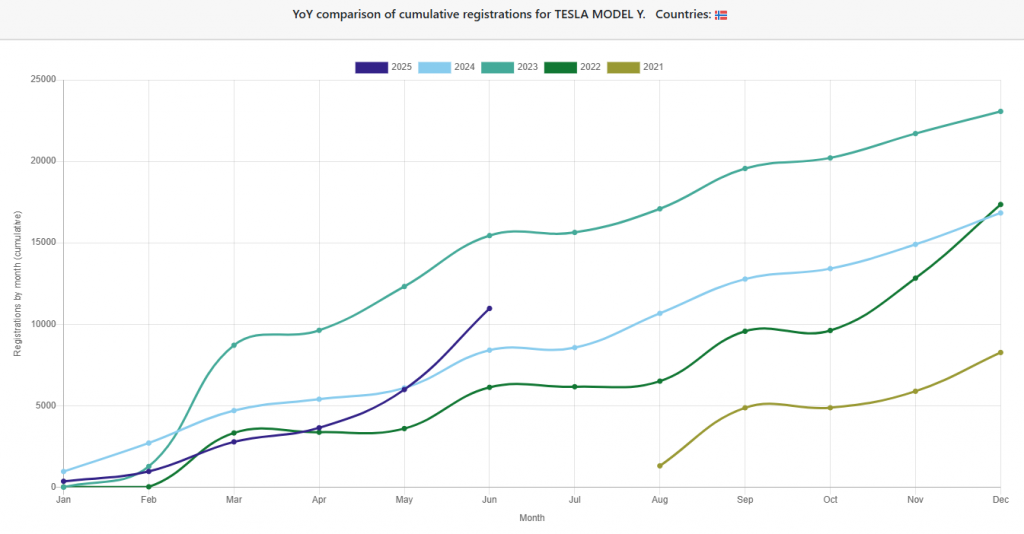Click the 2025 legend color swatch
Viewport: 1024px width, 534px height.
371,67
